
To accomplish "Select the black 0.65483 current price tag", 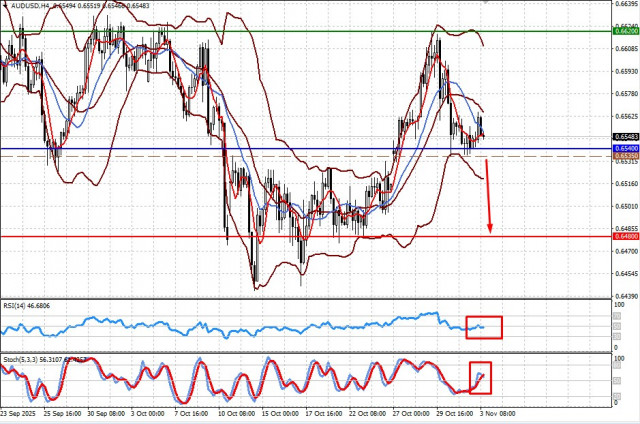I will 626,137.
